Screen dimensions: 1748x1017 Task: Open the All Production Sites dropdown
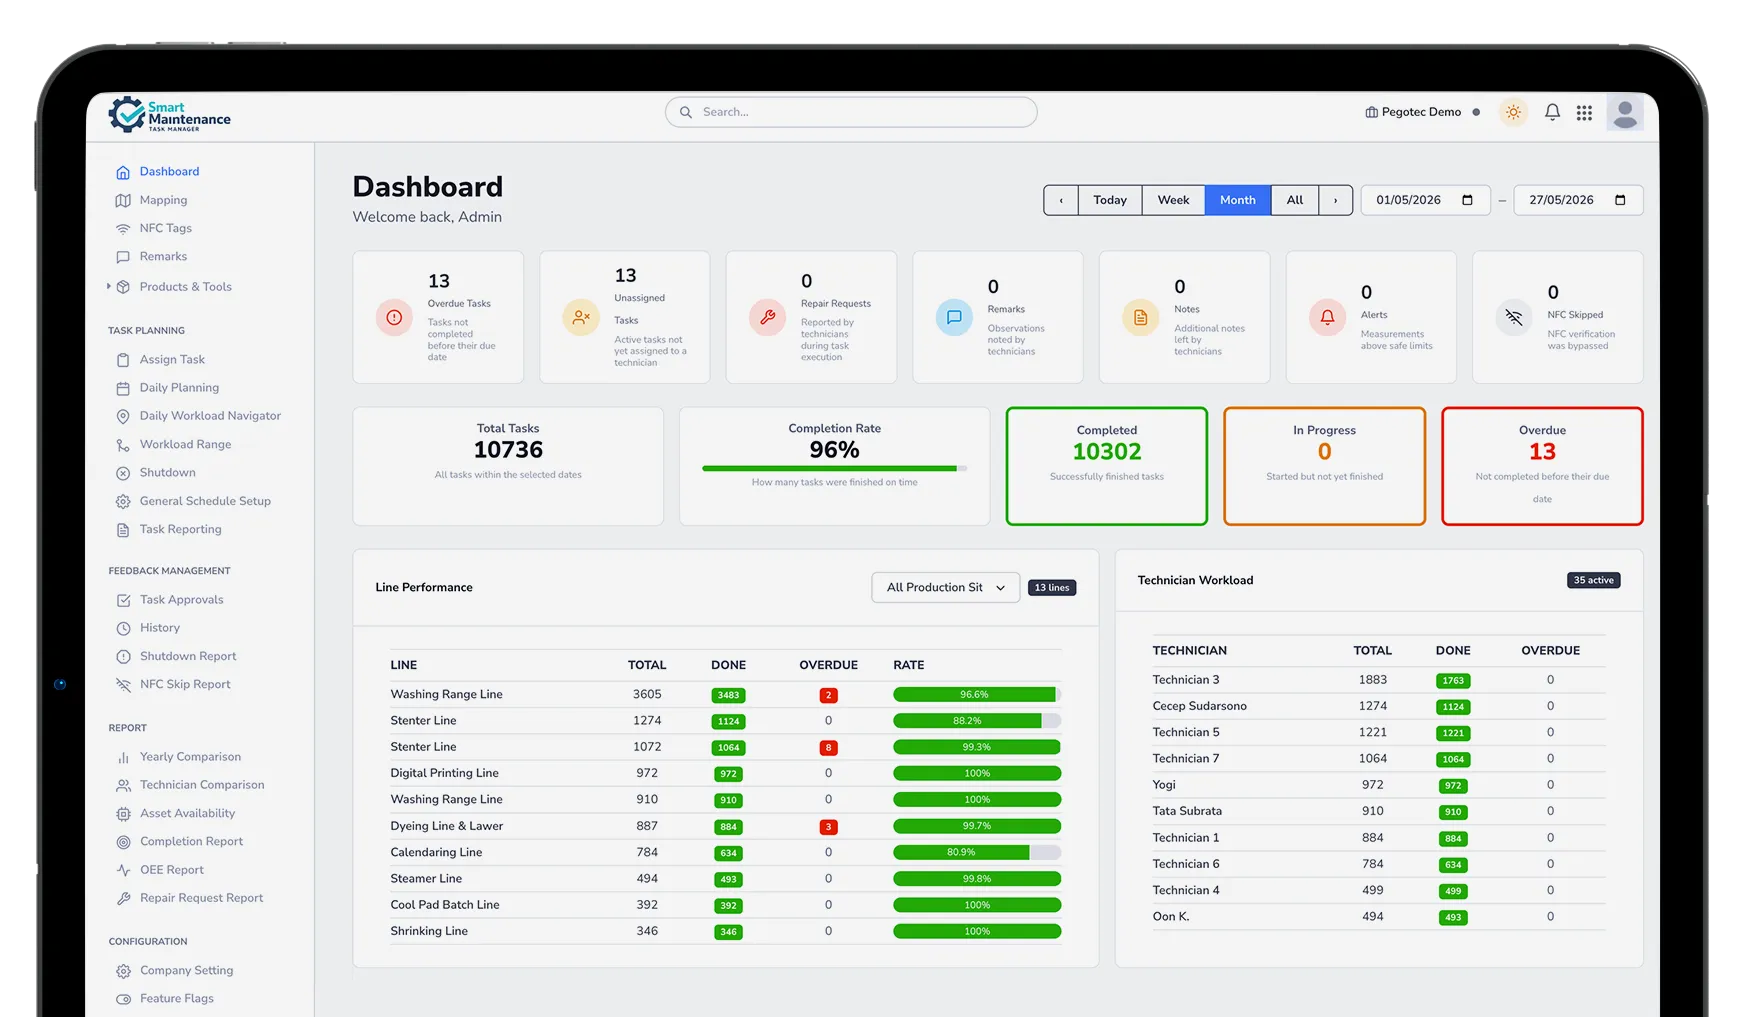click(x=945, y=587)
